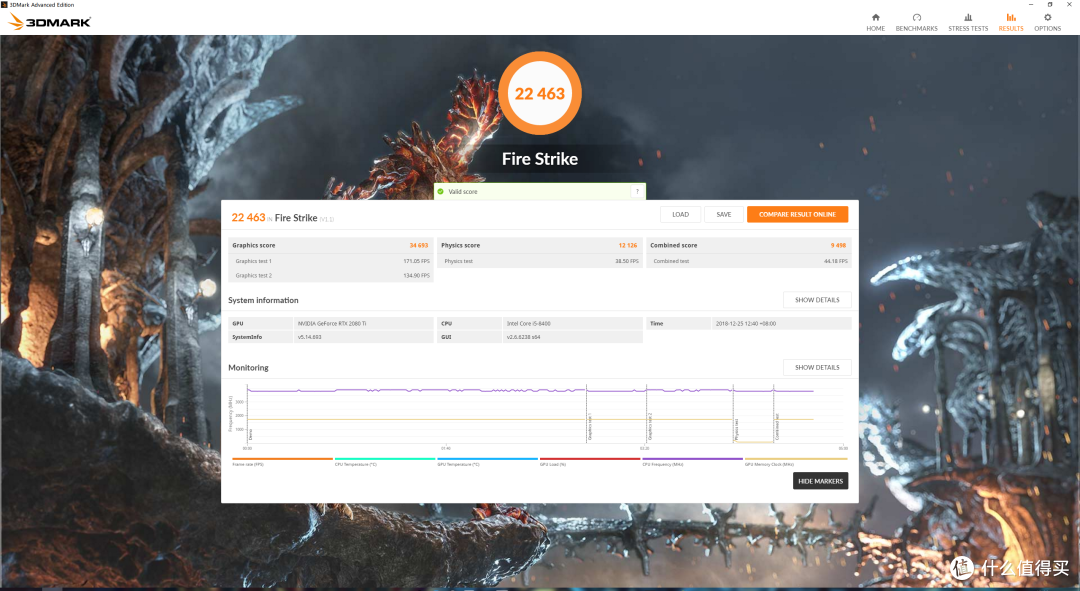Click the System information heading
This screenshot has width=1080, height=591.
click(263, 300)
